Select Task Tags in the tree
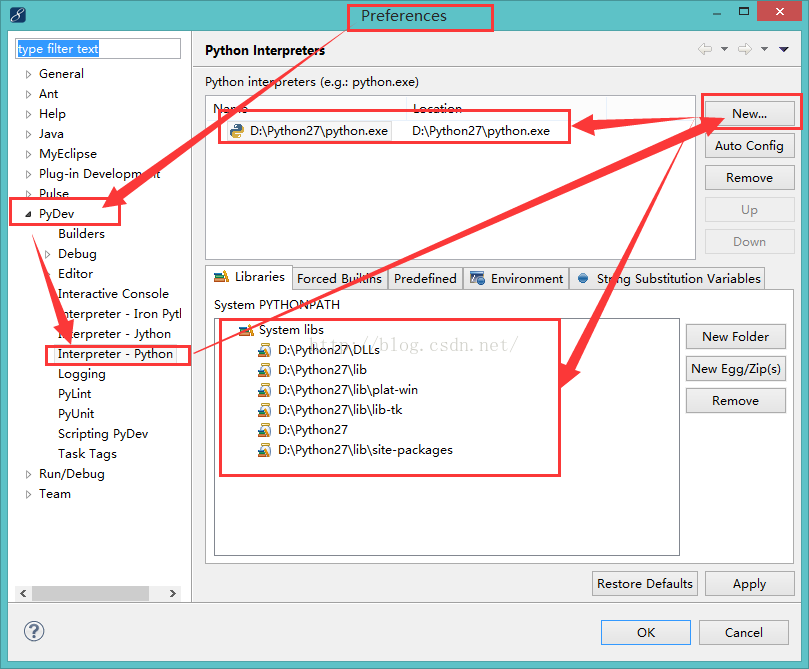The image size is (809, 669). (x=88, y=454)
